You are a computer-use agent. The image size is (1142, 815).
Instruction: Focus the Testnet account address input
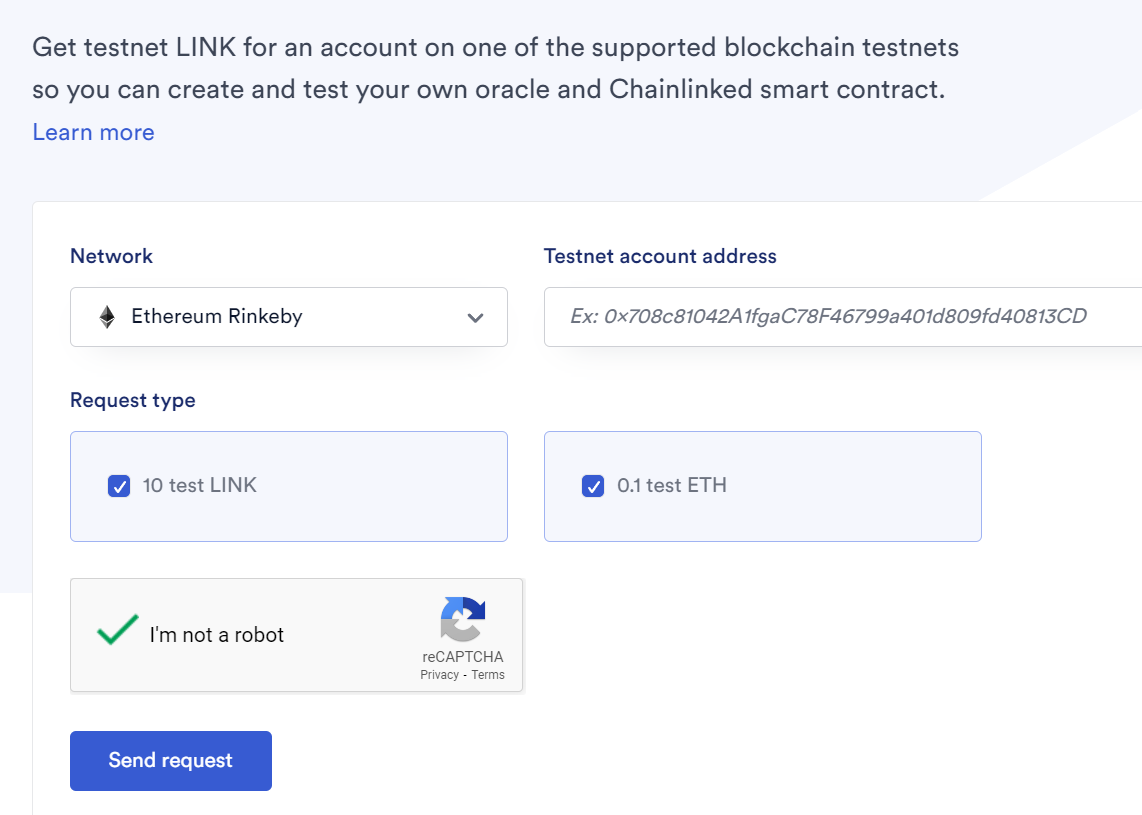[x=842, y=317]
